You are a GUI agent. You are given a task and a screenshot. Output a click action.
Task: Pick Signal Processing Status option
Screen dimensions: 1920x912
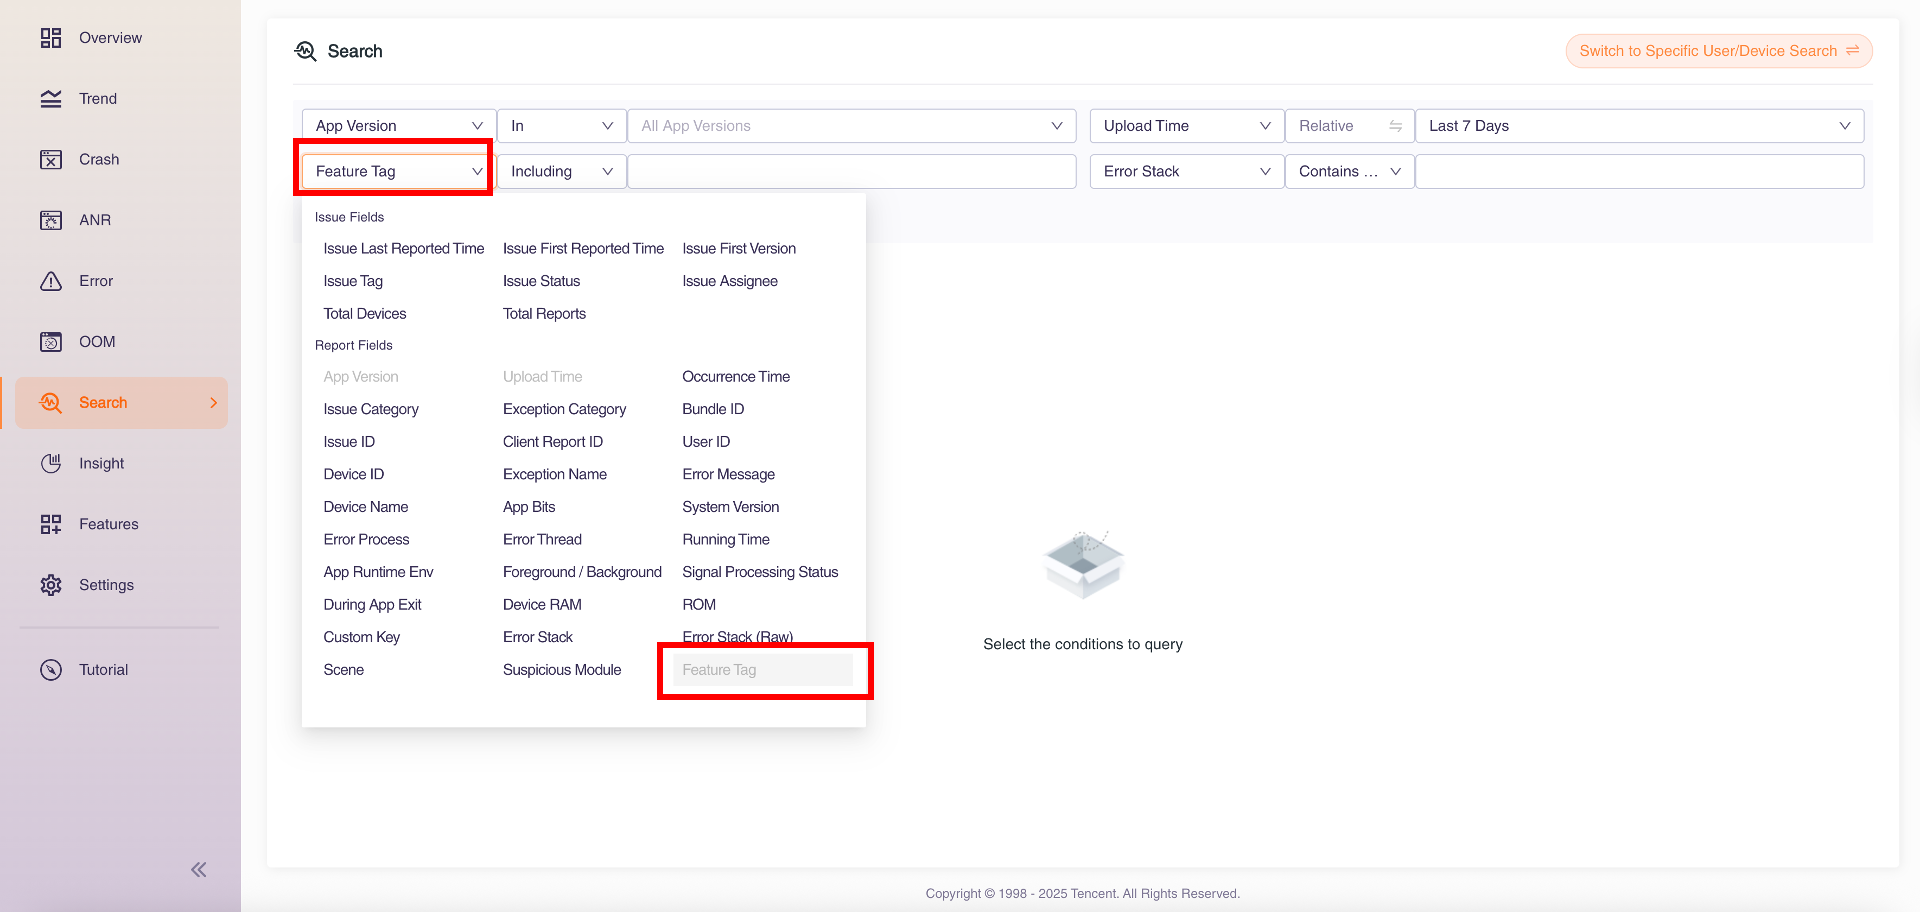tap(760, 572)
